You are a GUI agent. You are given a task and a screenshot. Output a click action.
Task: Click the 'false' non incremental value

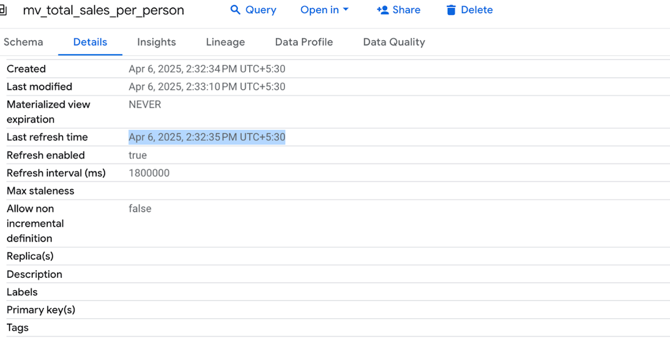(140, 208)
